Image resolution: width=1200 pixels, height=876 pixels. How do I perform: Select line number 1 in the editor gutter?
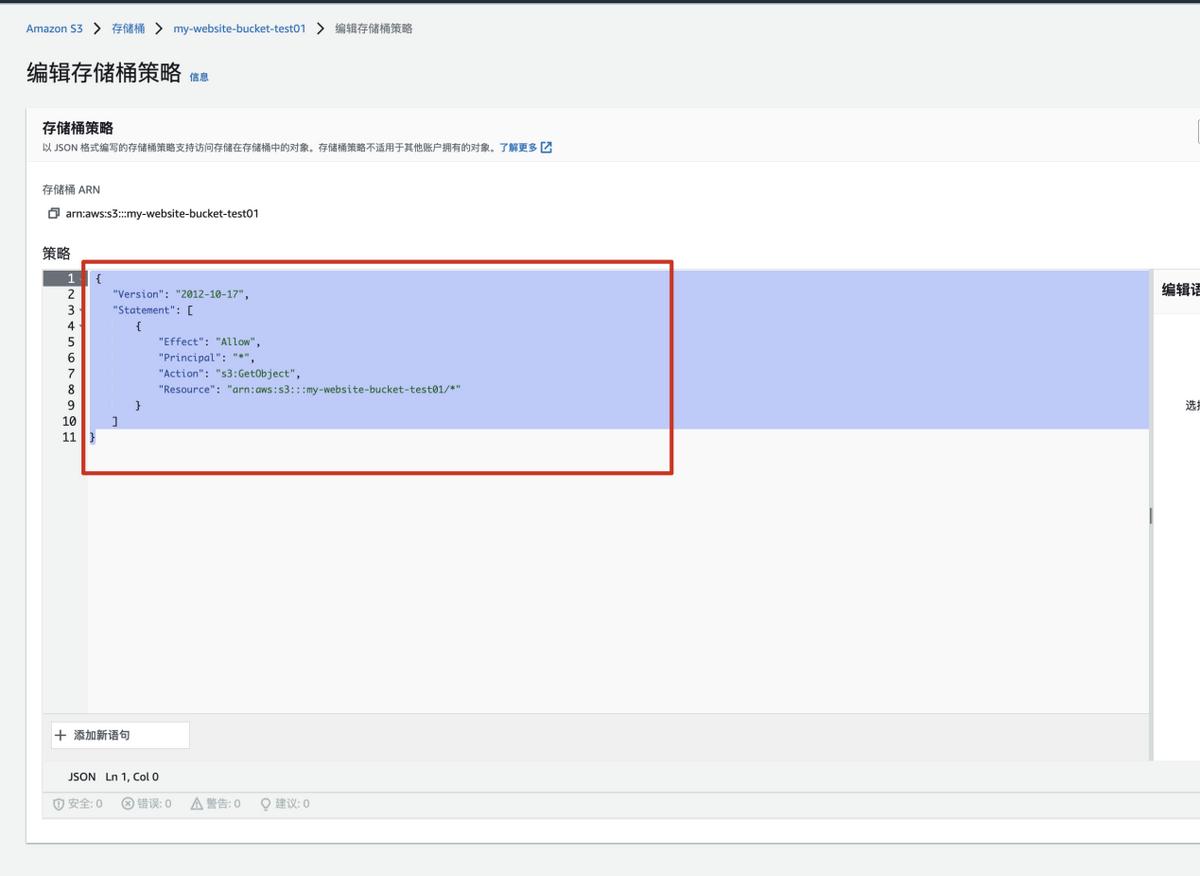click(x=69, y=278)
